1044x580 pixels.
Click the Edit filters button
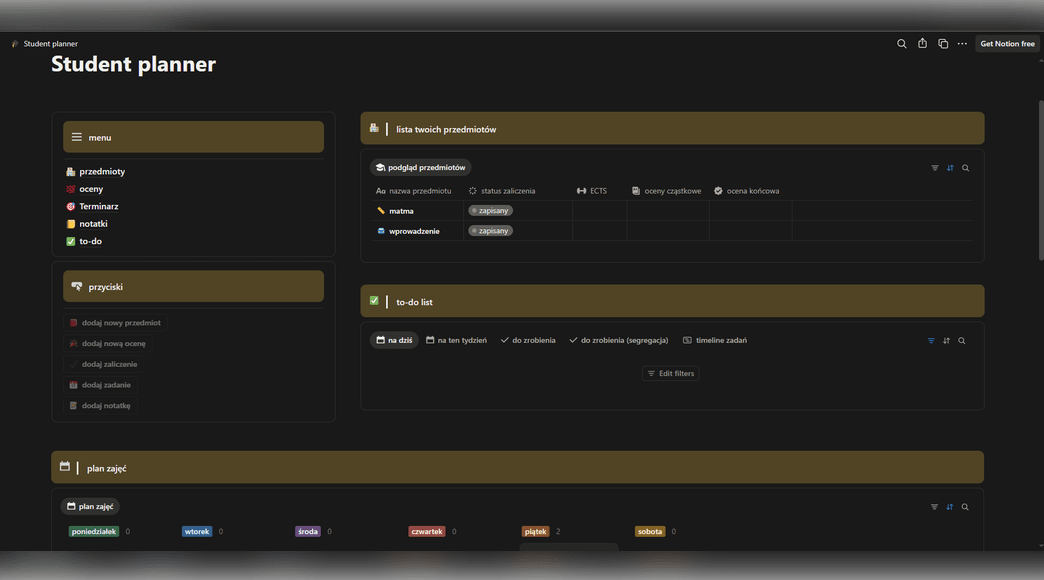pyautogui.click(x=671, y=373)
